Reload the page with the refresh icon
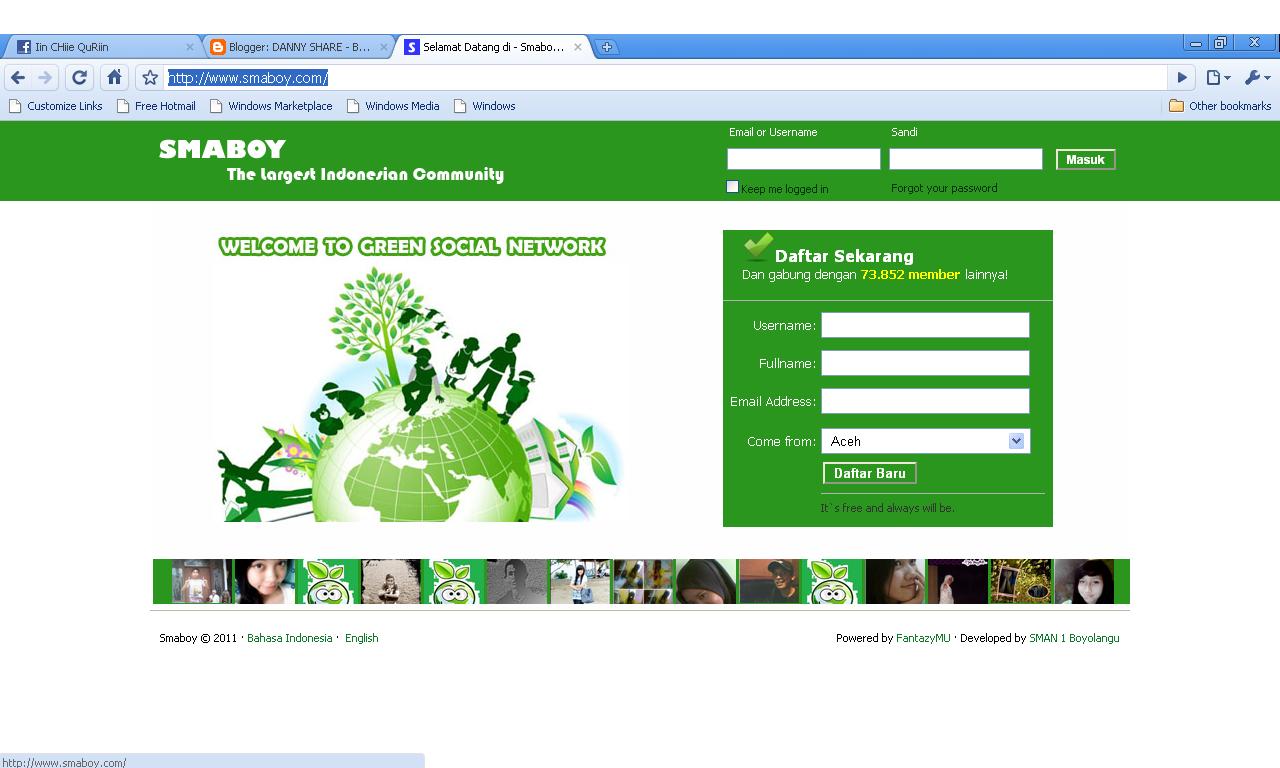This screenshot has width=1280, height=768. coord(80,77)
